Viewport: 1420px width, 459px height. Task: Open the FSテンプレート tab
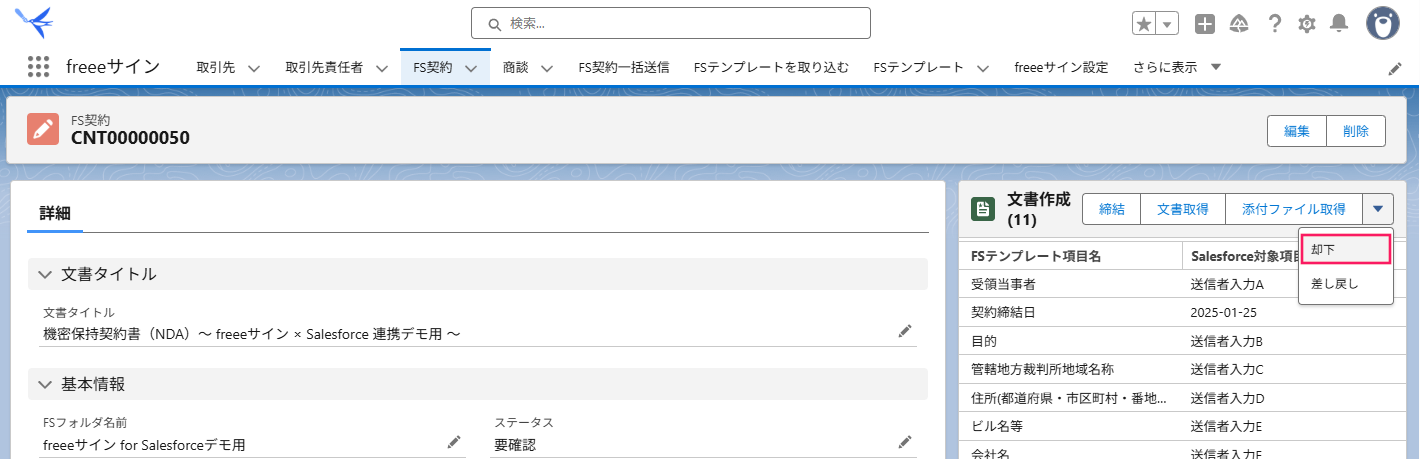(x=918, y=67)
